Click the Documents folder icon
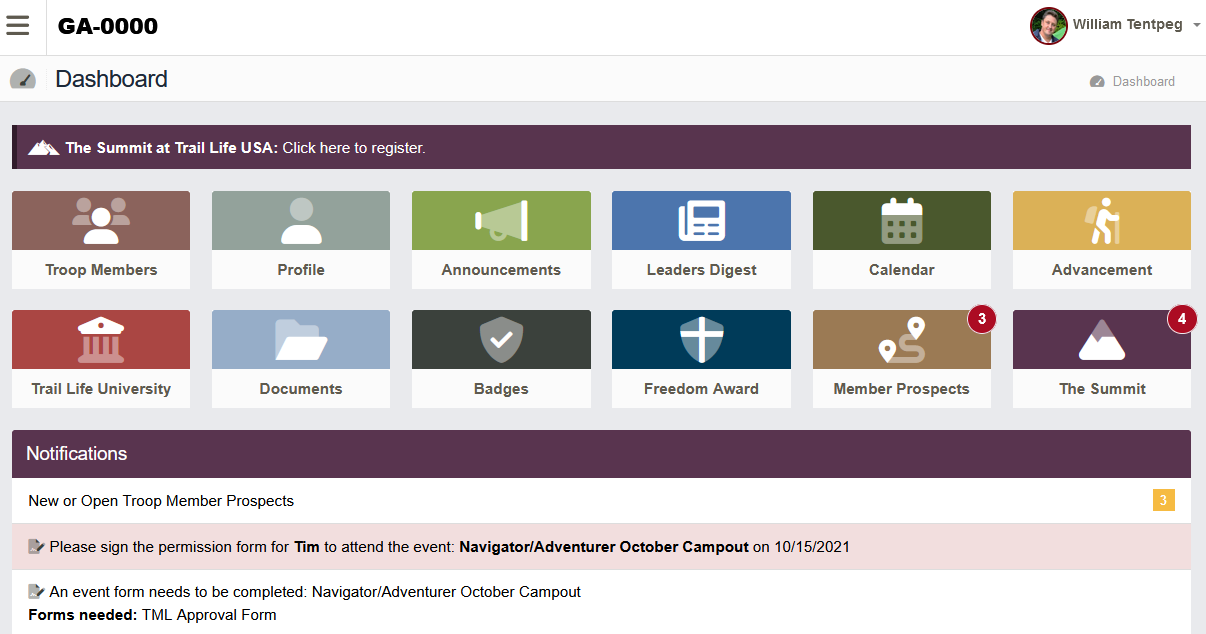1206x634 pixels. click(301, 339)
